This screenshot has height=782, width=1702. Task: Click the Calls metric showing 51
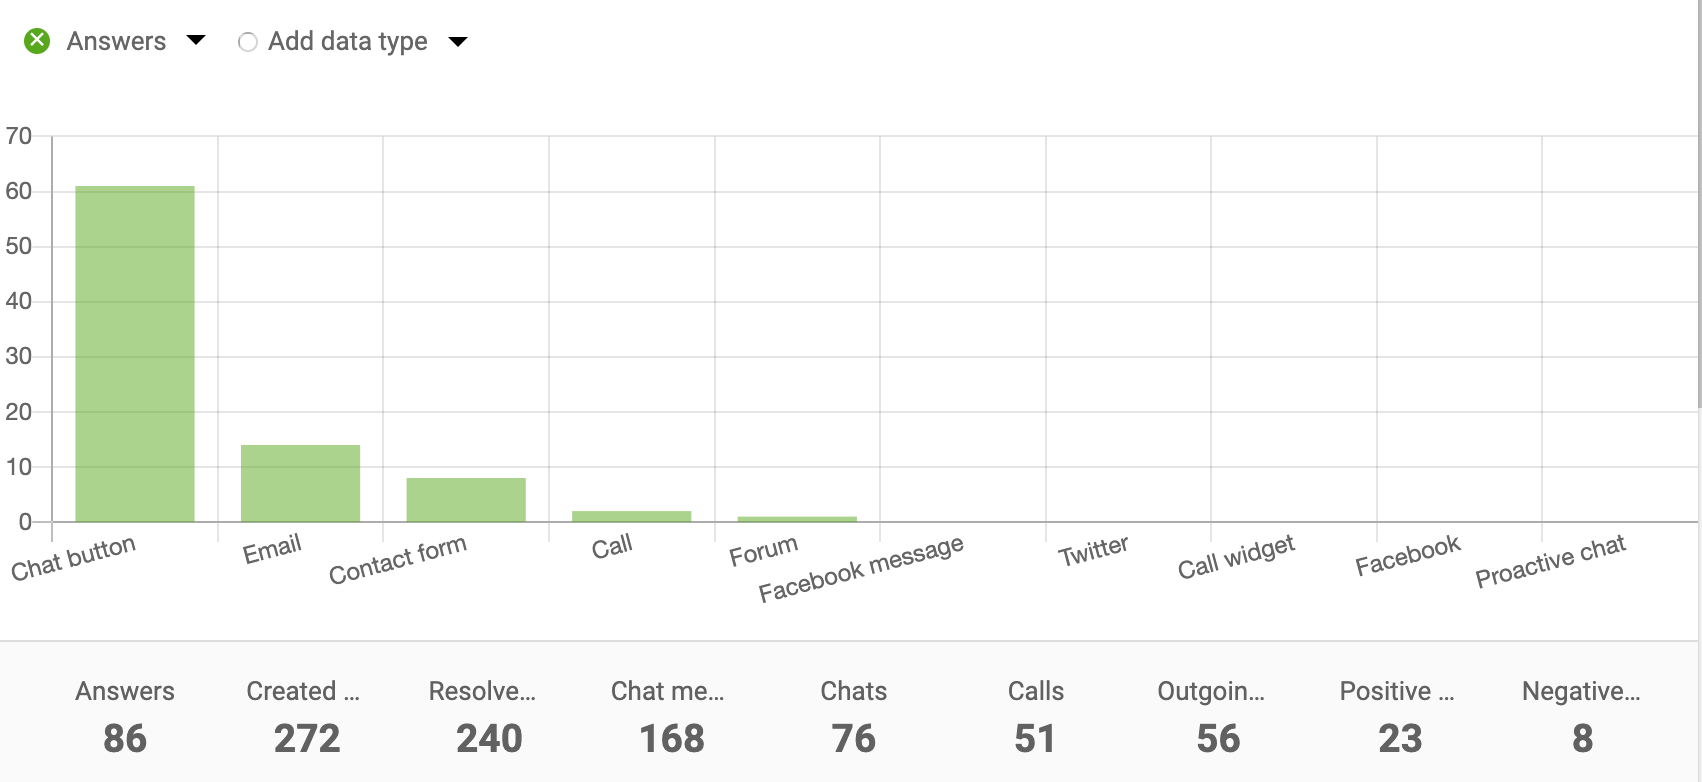1036,715
